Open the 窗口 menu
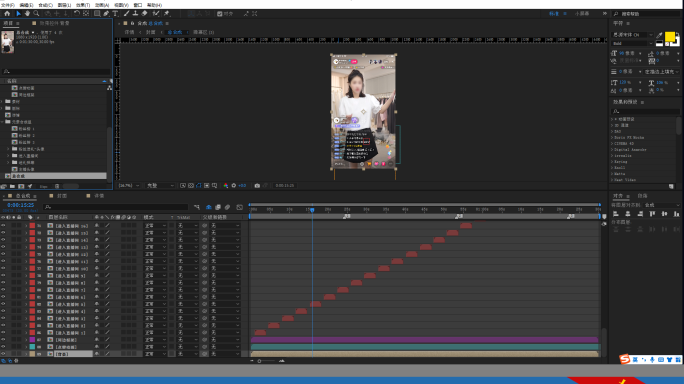Screen dimensions: 684x384 (x=138, y=5)
